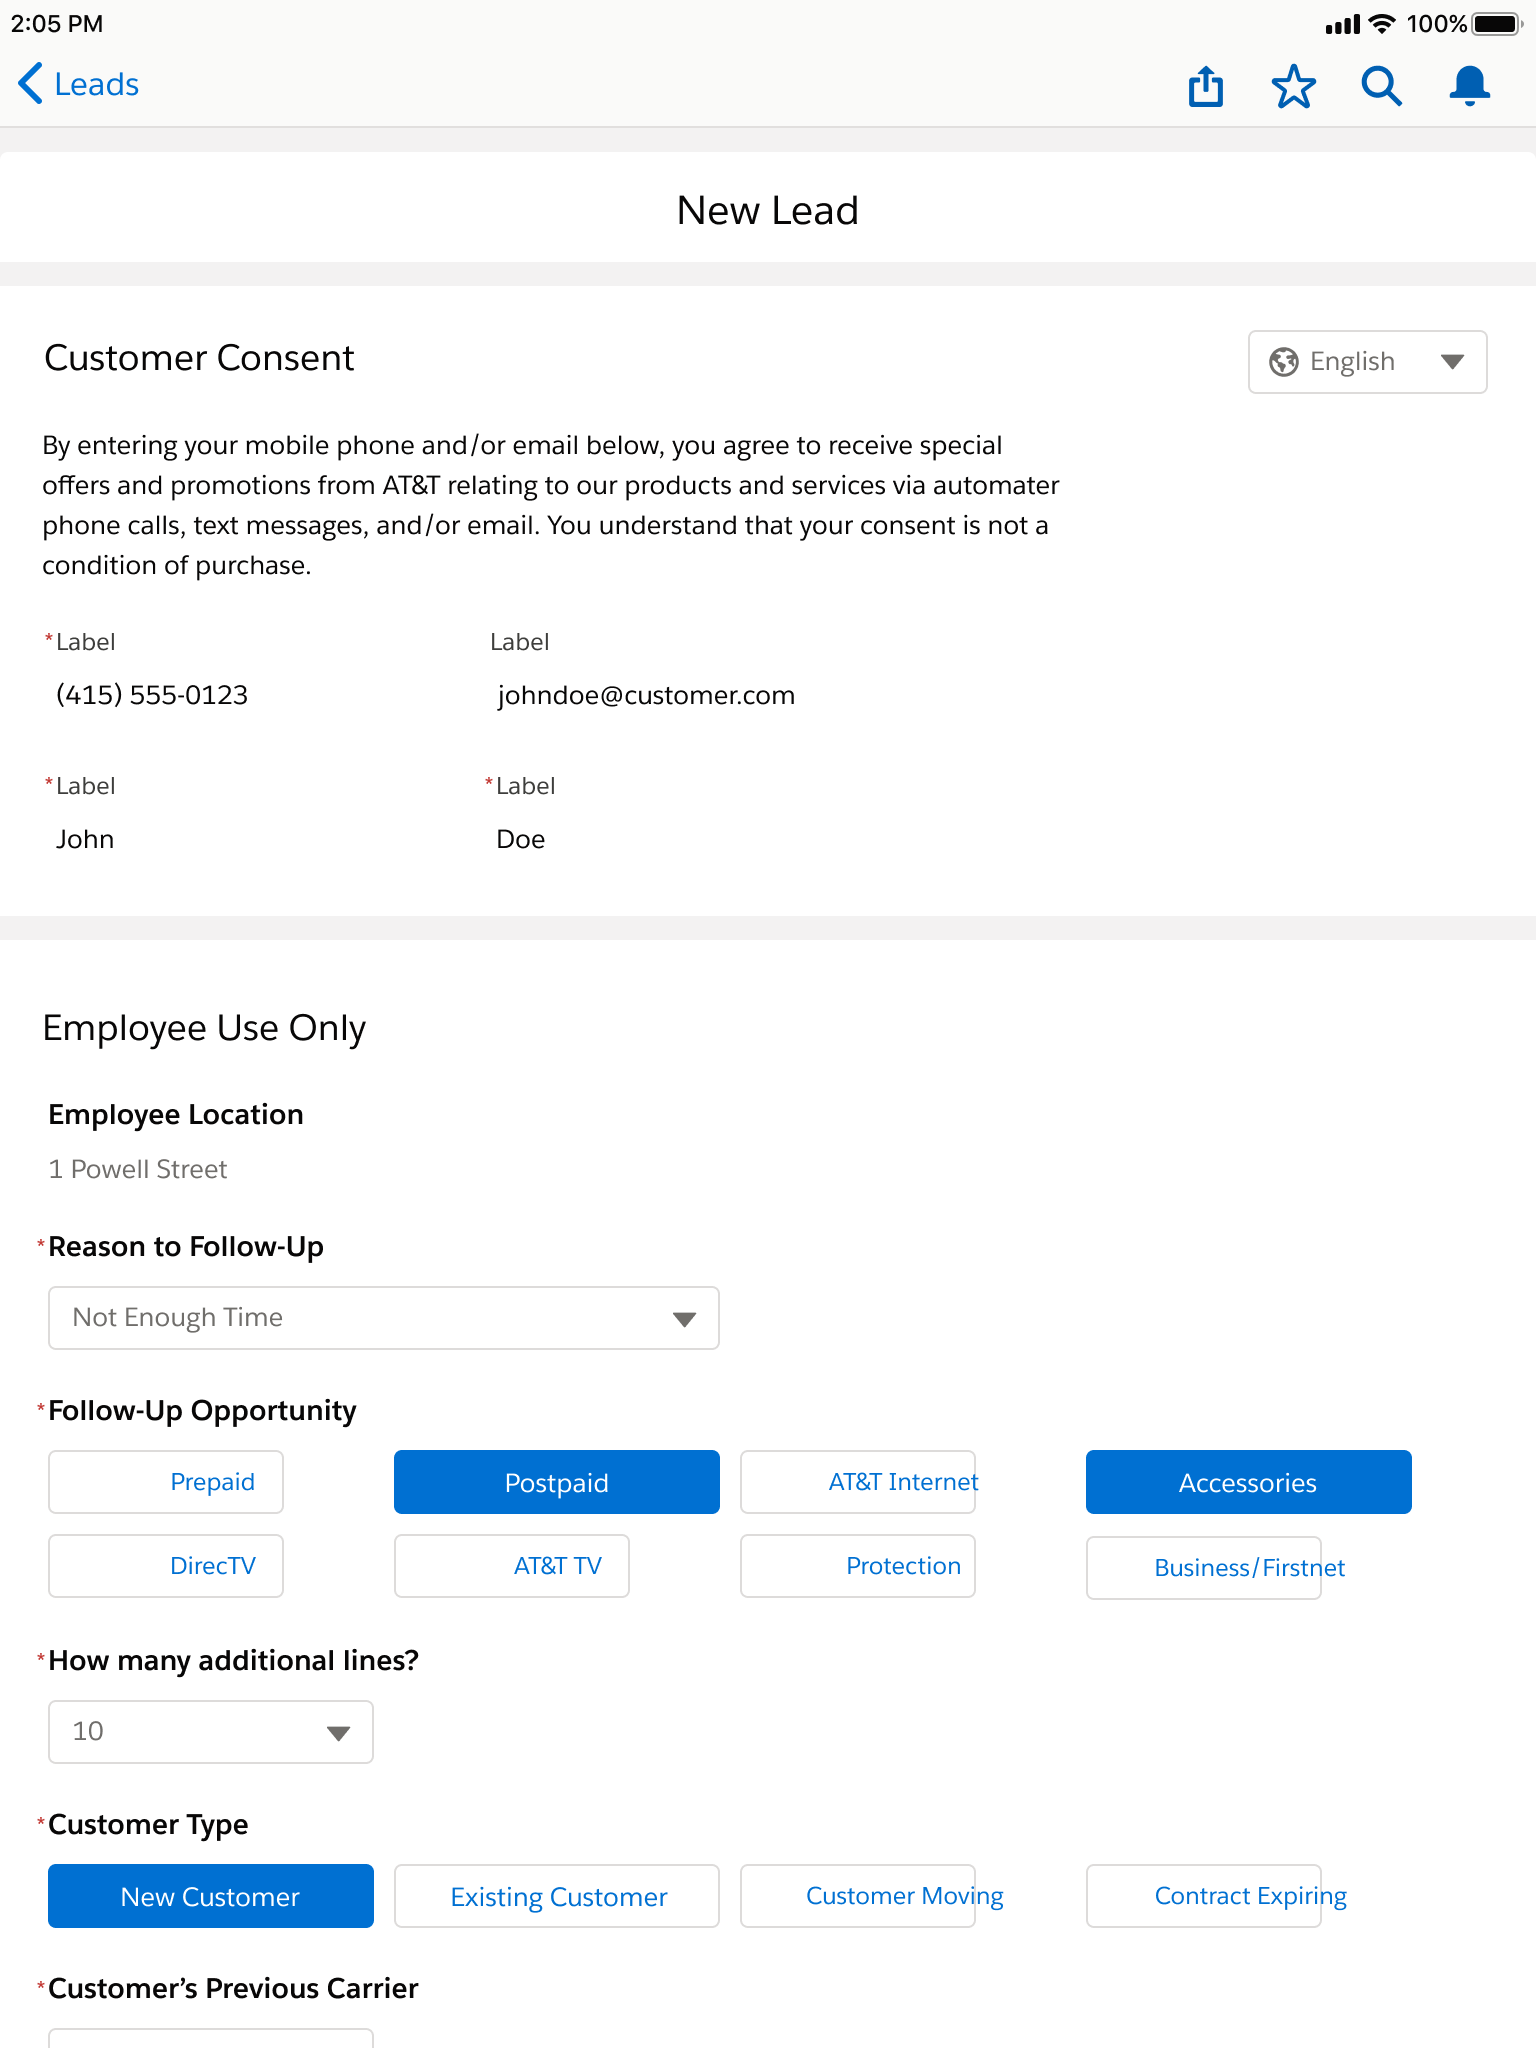
Task: Tap the globe icon in language selector
Action: click(x=1284, y=362)
